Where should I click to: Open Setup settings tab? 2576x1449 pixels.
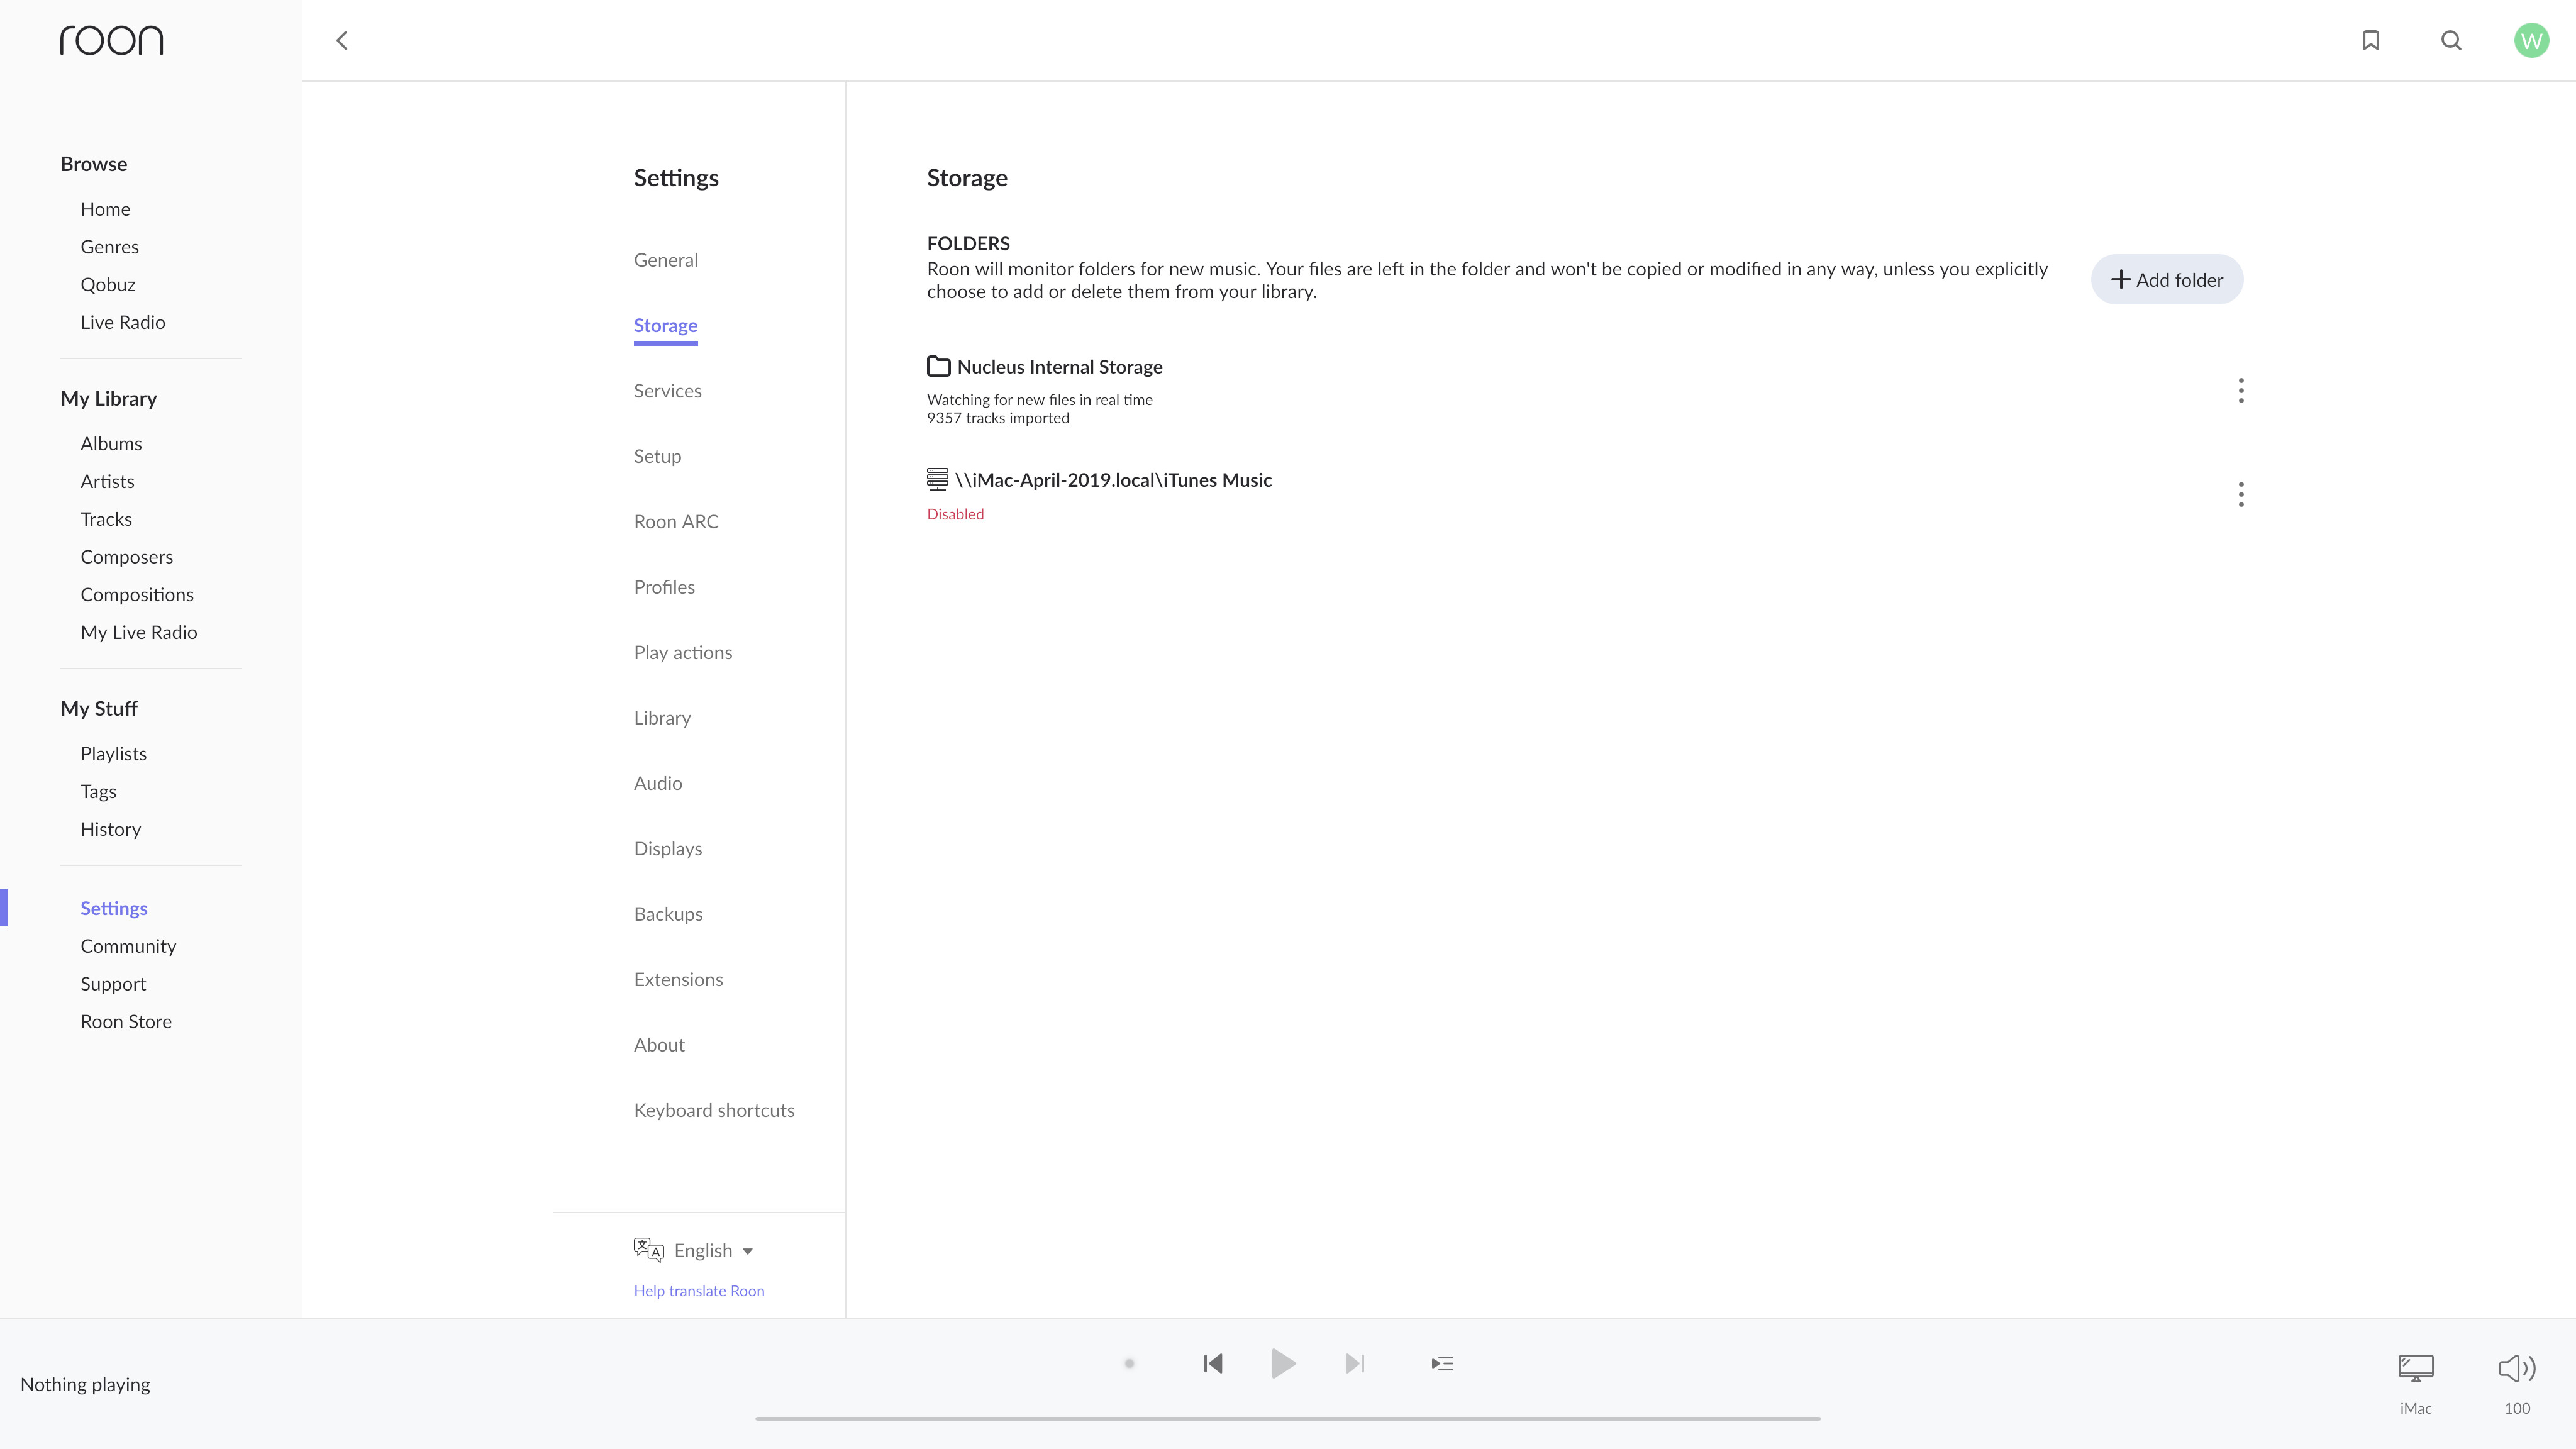tap(657, 456)
